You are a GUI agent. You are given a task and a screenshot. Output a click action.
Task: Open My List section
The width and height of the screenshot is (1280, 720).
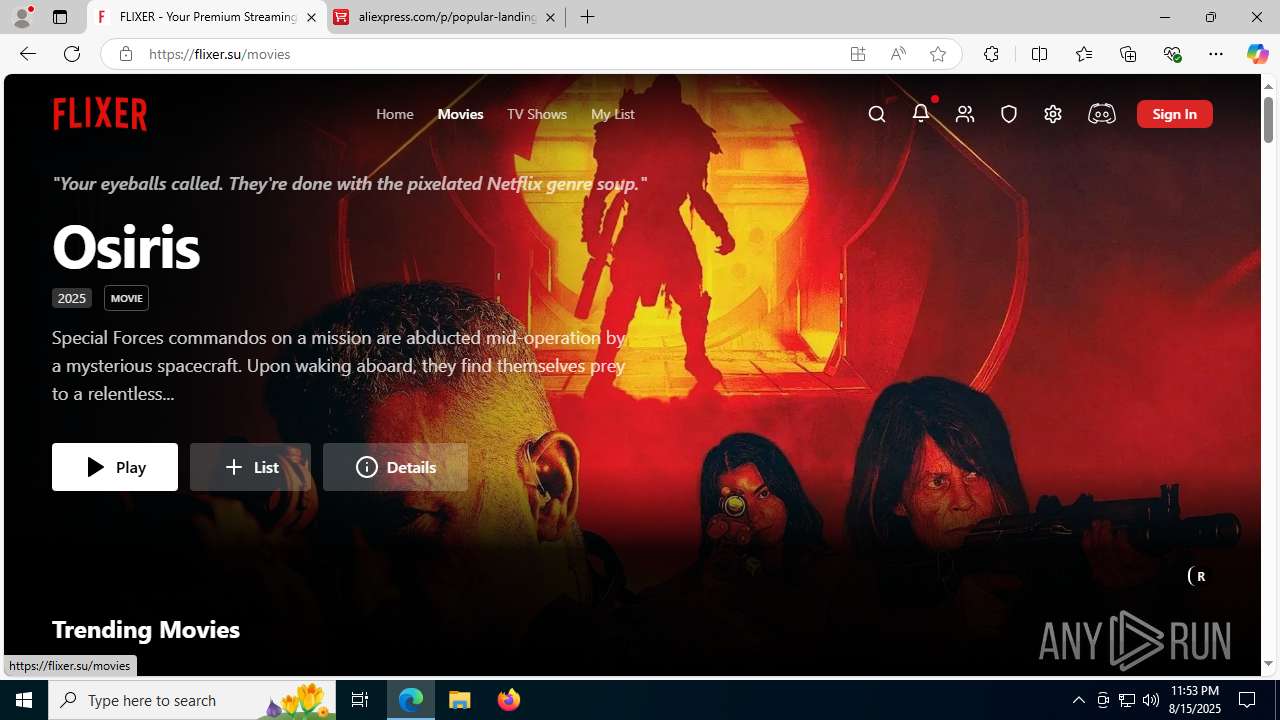click(612, 114)
